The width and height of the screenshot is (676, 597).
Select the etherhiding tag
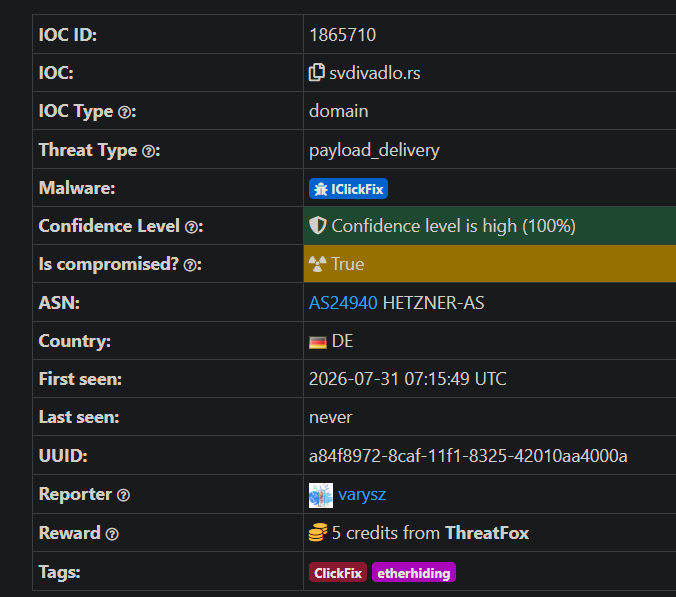coord(413,572)
